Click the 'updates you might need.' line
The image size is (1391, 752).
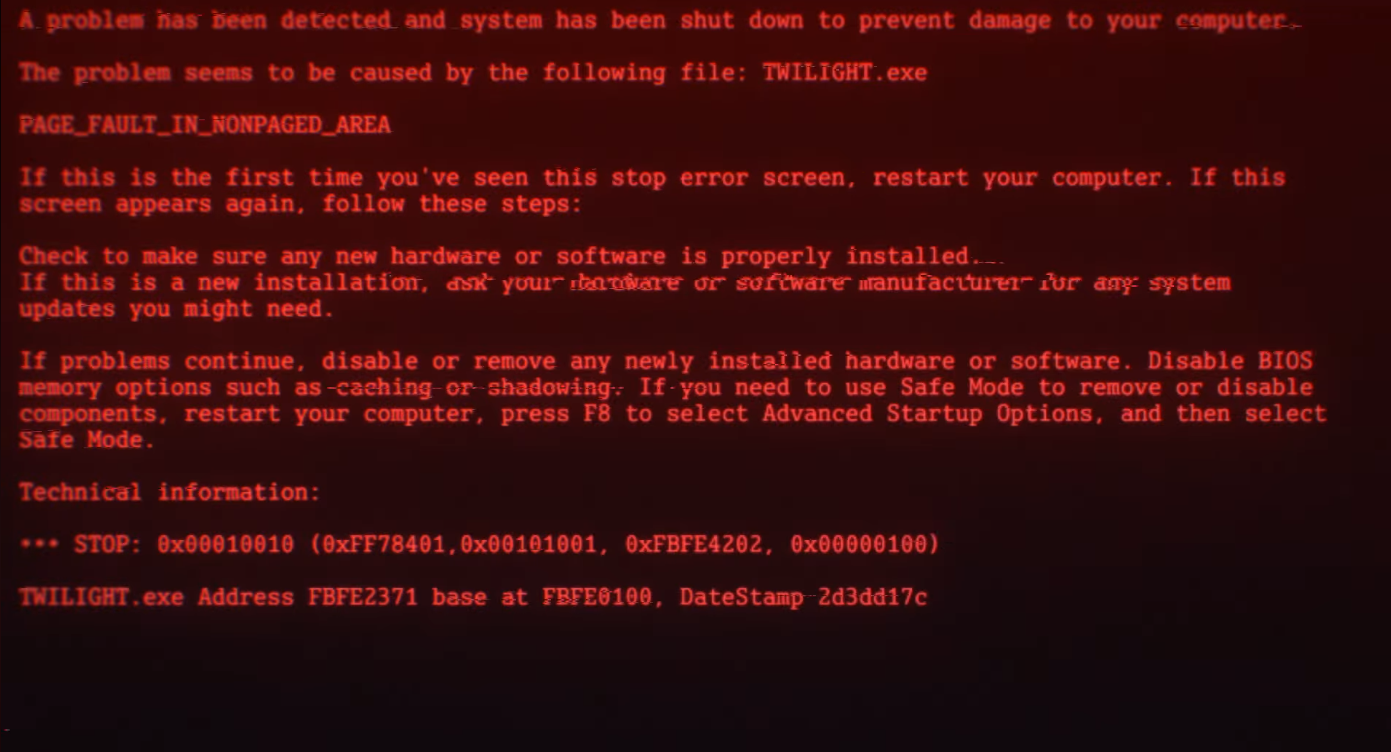[x=176, y=309]
